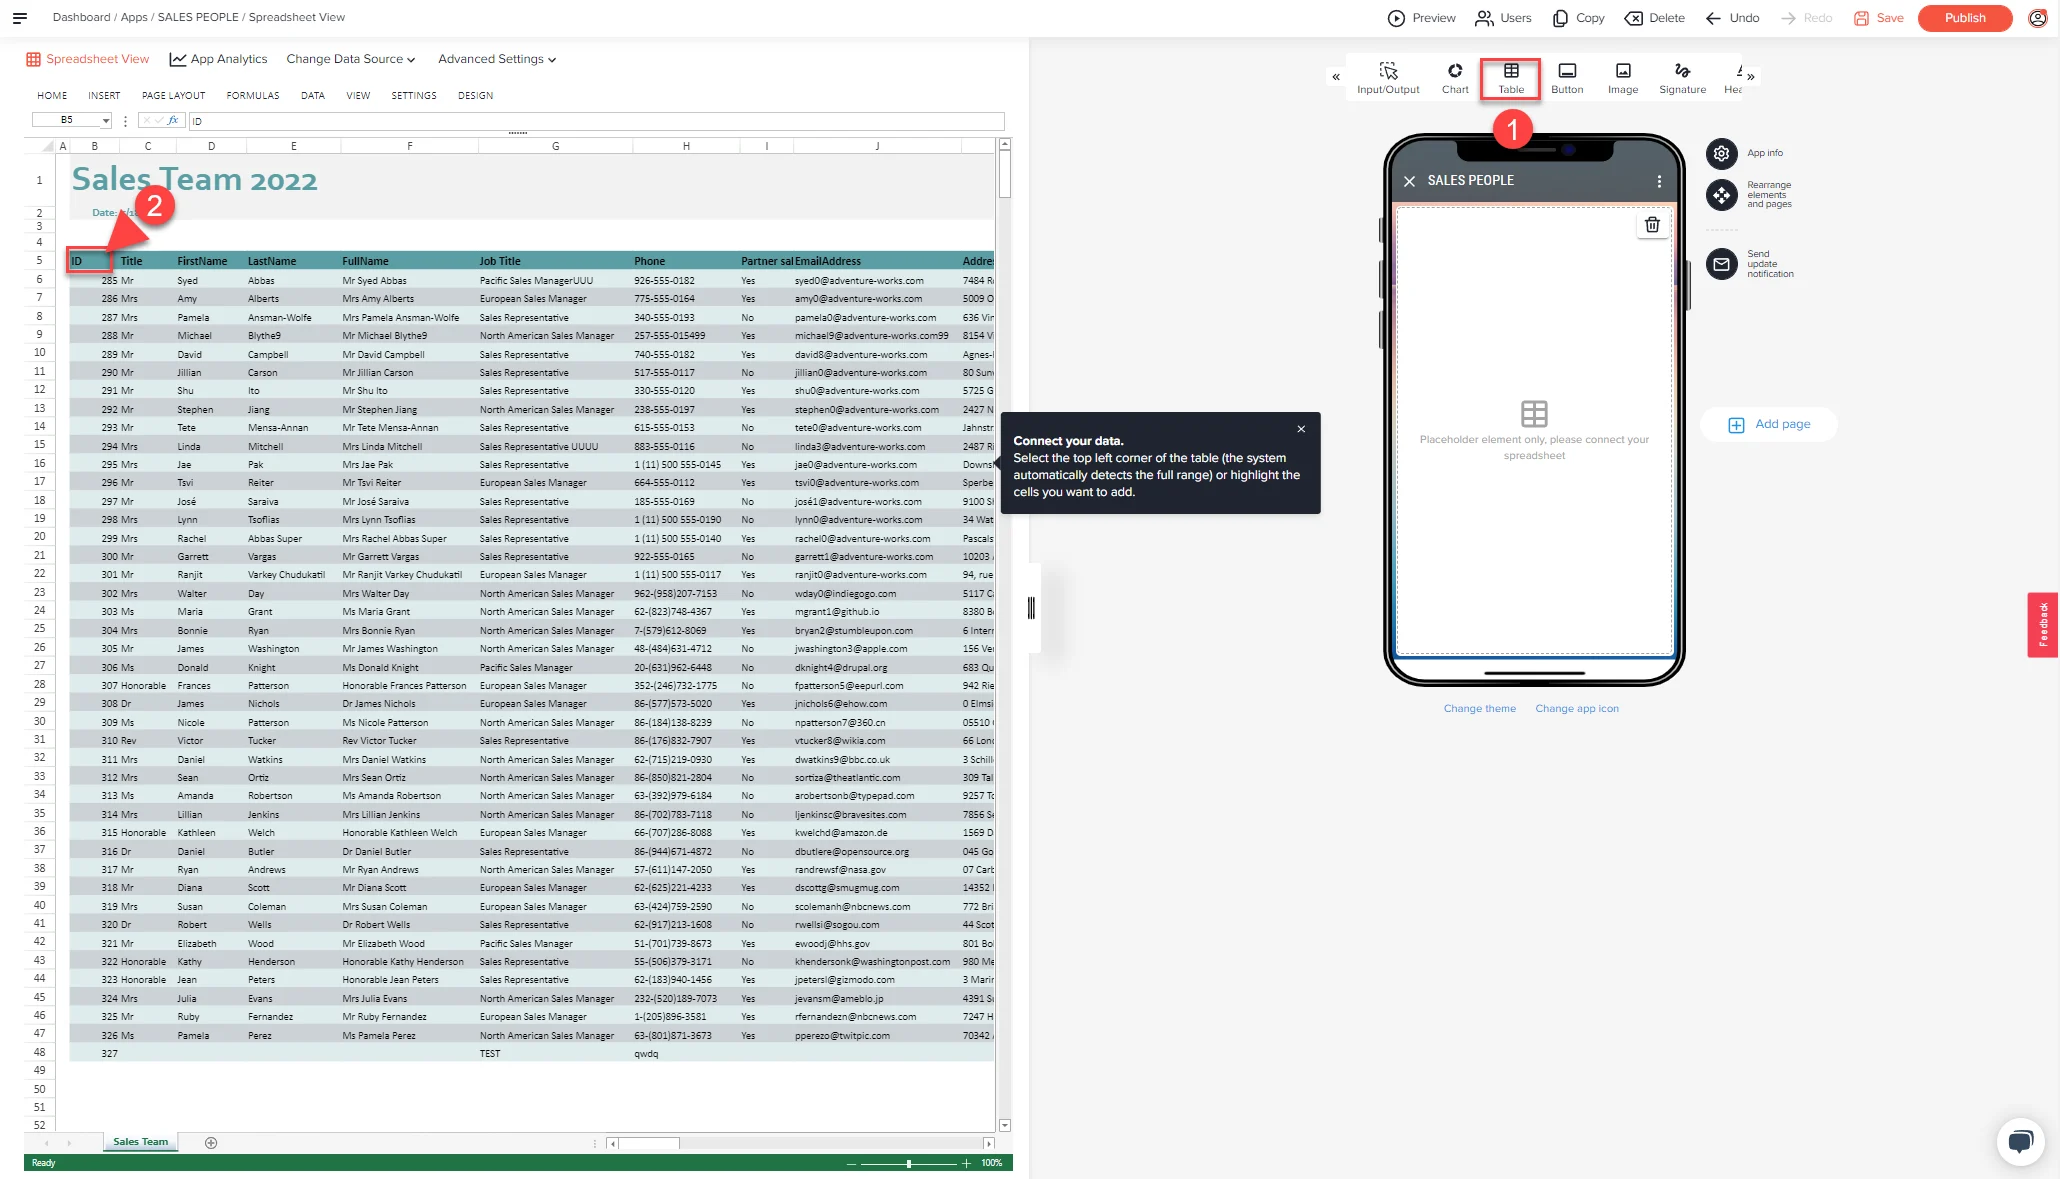Screen dimensions: 2060x1179
Task: Click Rearrange elements and pages icon
Action: coord(1721,195)
